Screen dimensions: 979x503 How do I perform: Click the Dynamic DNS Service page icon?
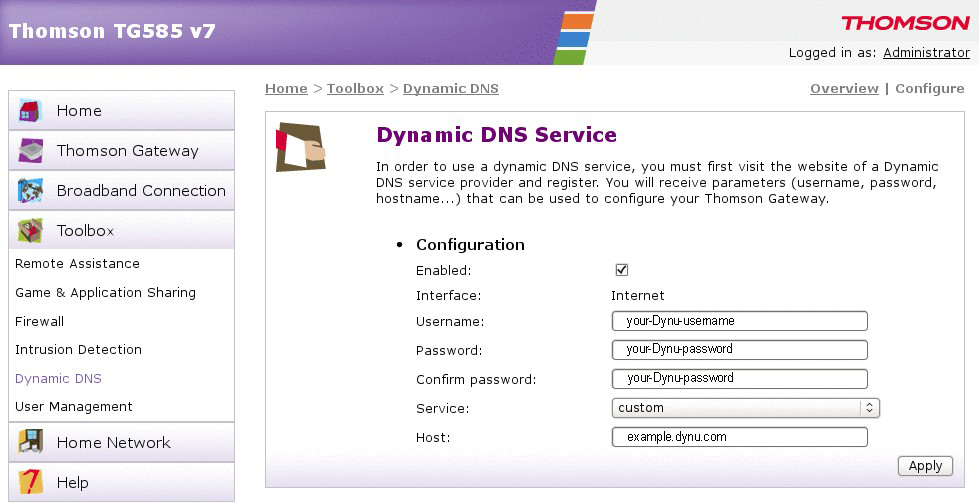[x=301, y=147]
